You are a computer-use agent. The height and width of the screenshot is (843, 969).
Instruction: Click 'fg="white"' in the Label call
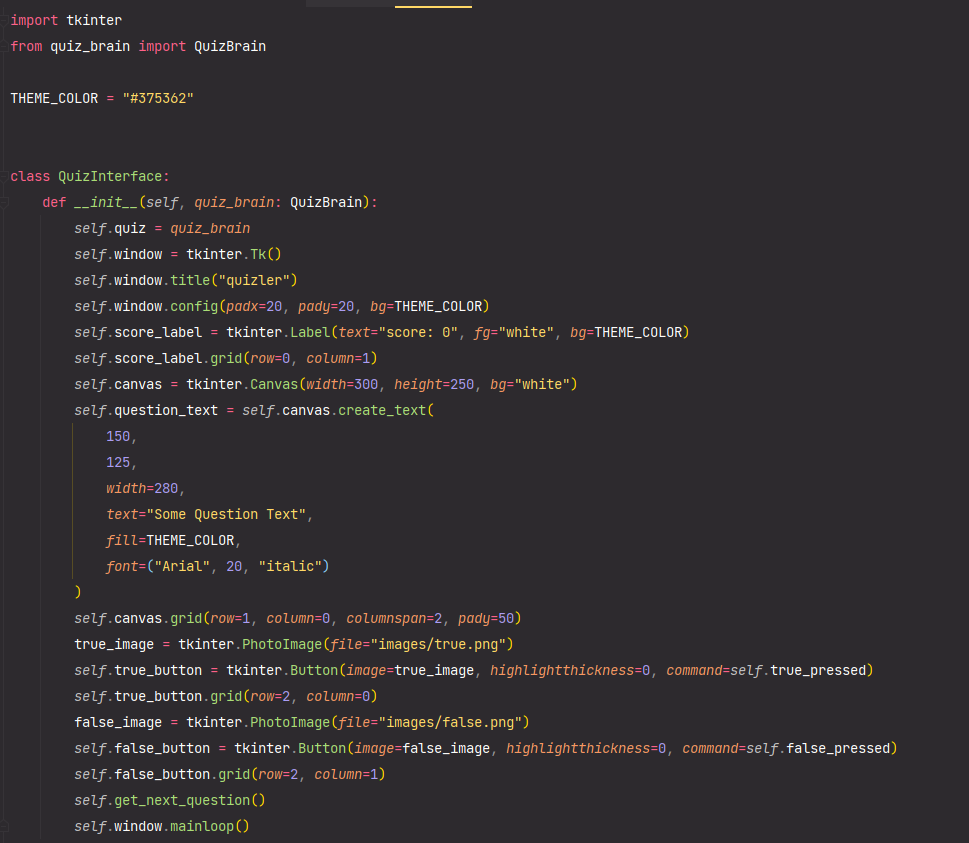click(514, 333)
